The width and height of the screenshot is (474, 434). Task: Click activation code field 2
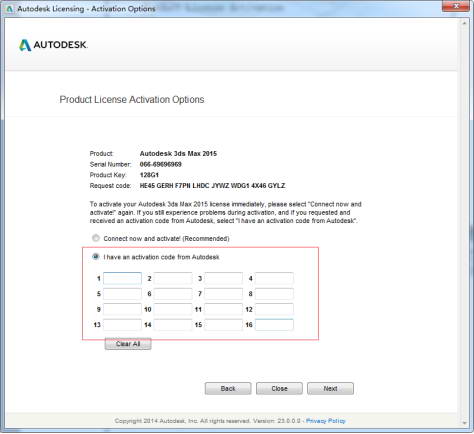pyautogui.click(x=173, y=278)
